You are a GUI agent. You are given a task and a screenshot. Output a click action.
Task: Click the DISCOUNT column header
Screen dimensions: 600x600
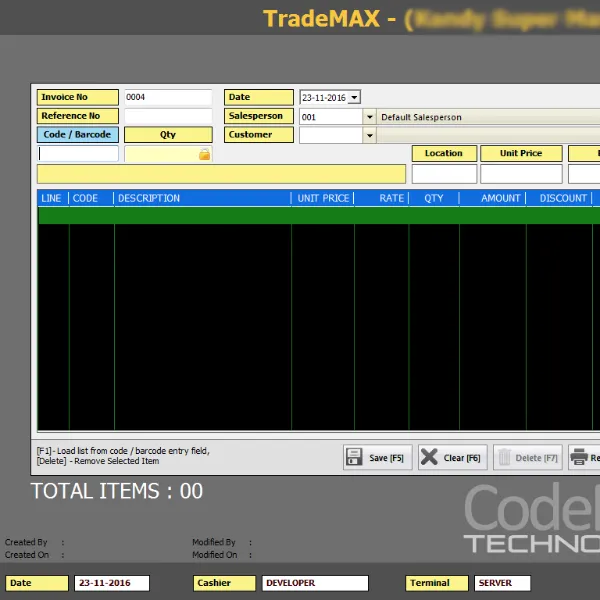click(x=559, y=198)
